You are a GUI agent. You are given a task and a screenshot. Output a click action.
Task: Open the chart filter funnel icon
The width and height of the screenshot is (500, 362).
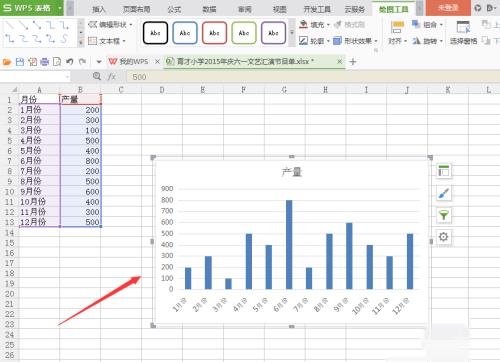444,215
